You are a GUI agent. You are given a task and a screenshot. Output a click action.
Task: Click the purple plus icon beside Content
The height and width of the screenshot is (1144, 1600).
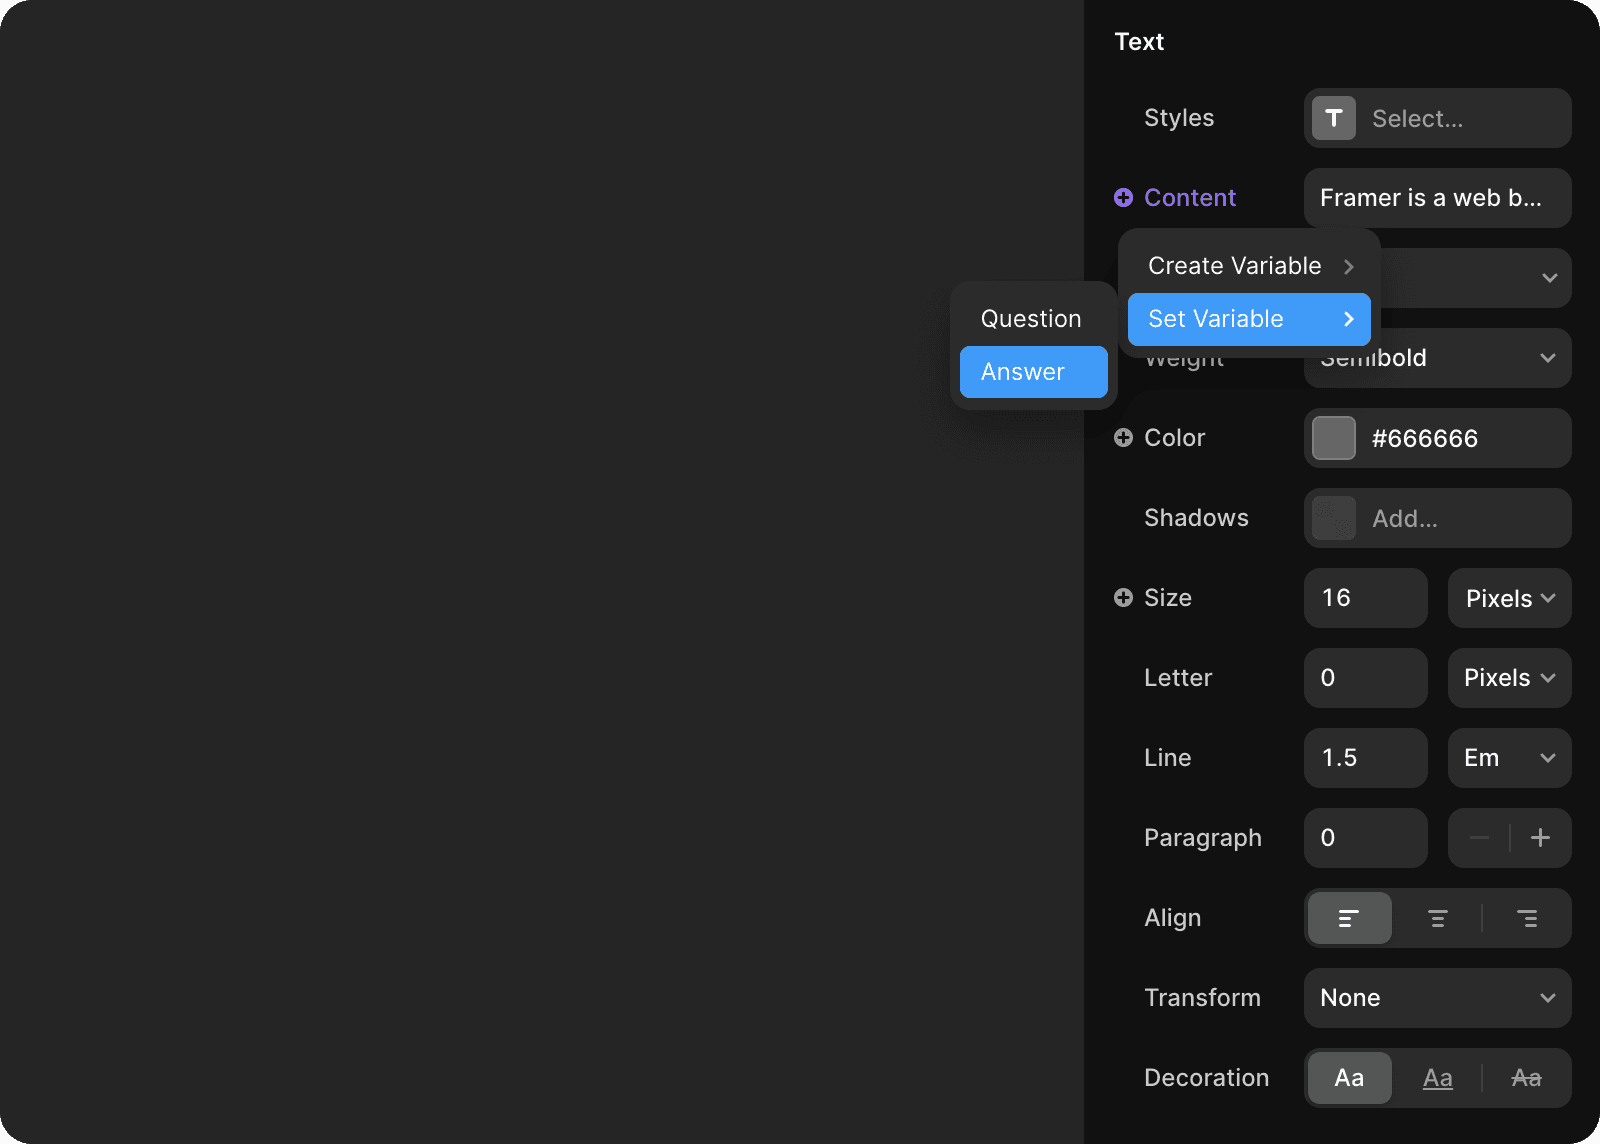pyautogui.click(x=1123, y=198)
